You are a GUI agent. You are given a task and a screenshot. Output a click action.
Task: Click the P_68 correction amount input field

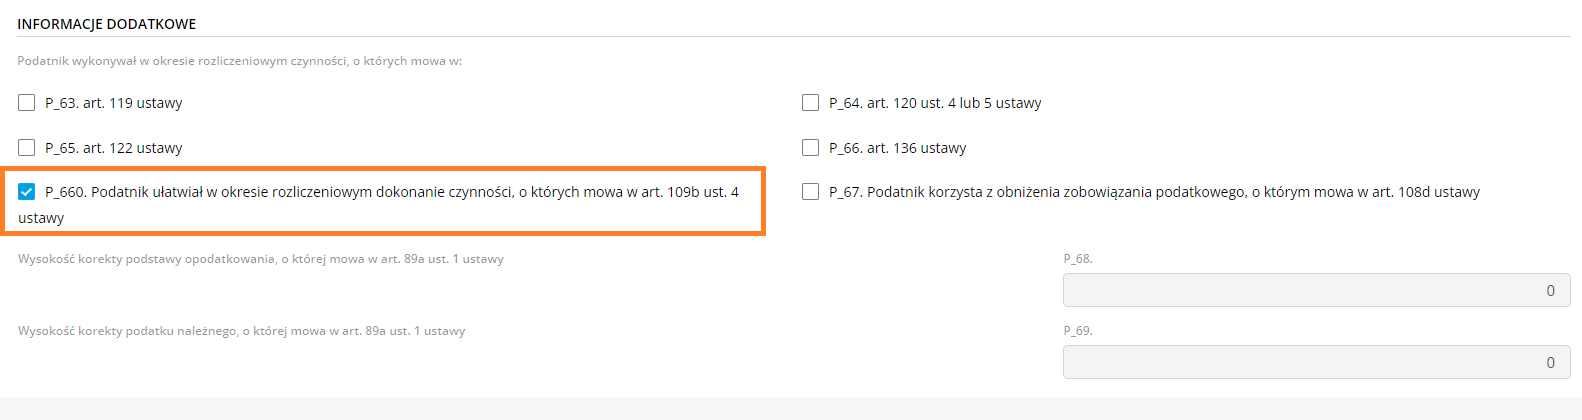pos(1316,290)
